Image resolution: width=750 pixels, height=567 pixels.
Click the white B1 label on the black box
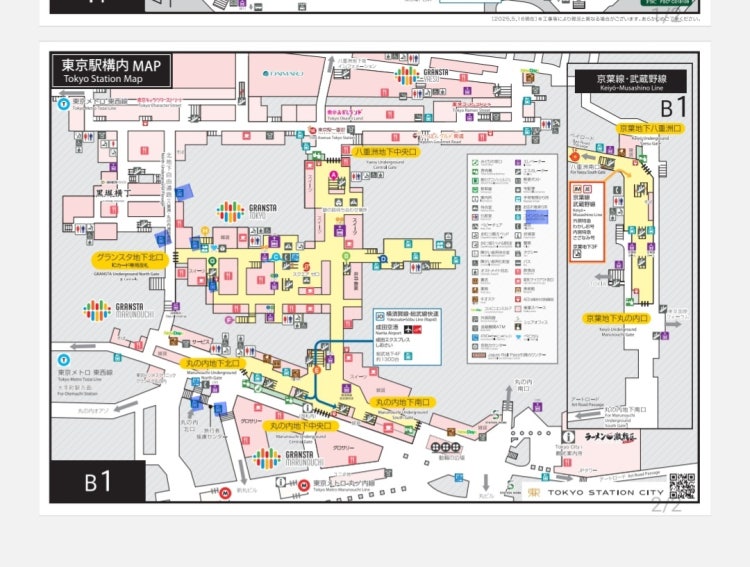coord(99,482)
